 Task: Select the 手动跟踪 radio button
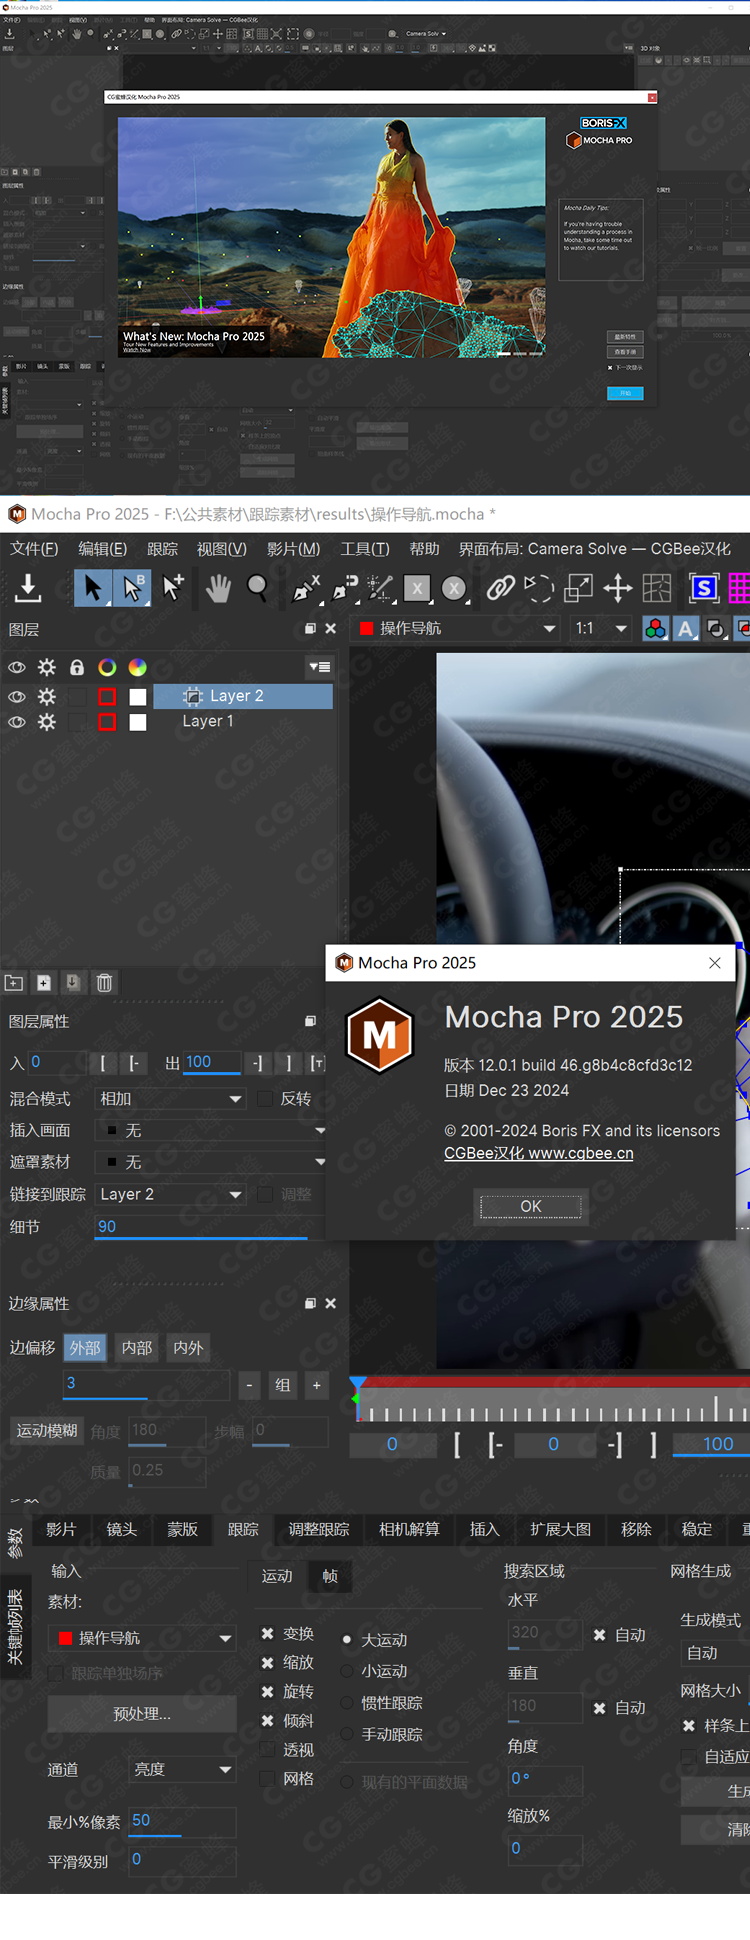click(x=347, y=1734)
